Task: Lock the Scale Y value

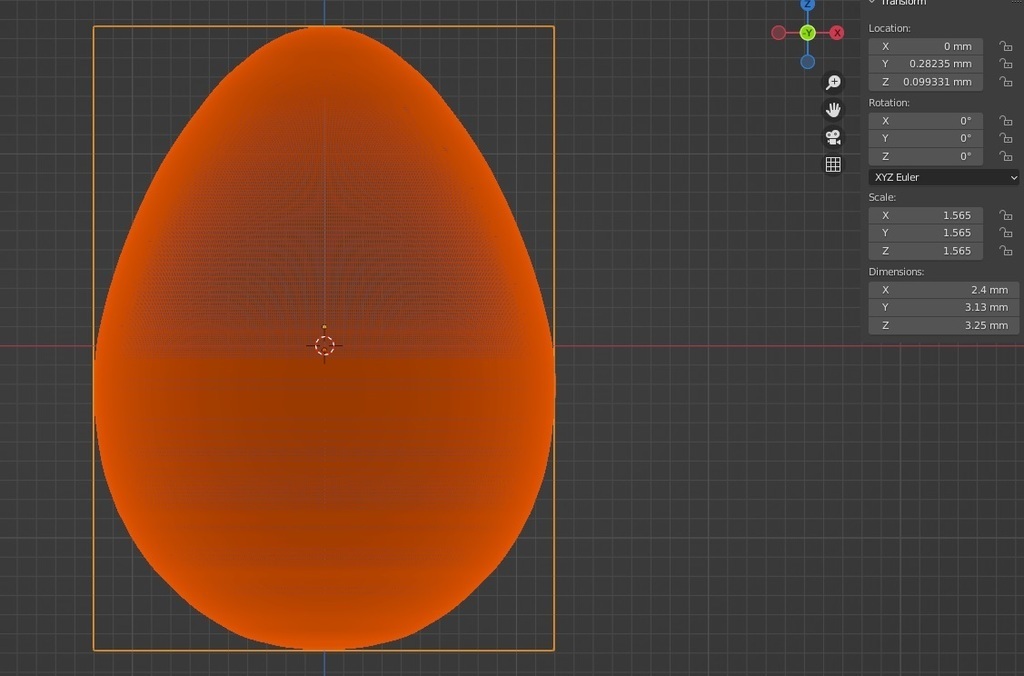Action: point(1006,233)
